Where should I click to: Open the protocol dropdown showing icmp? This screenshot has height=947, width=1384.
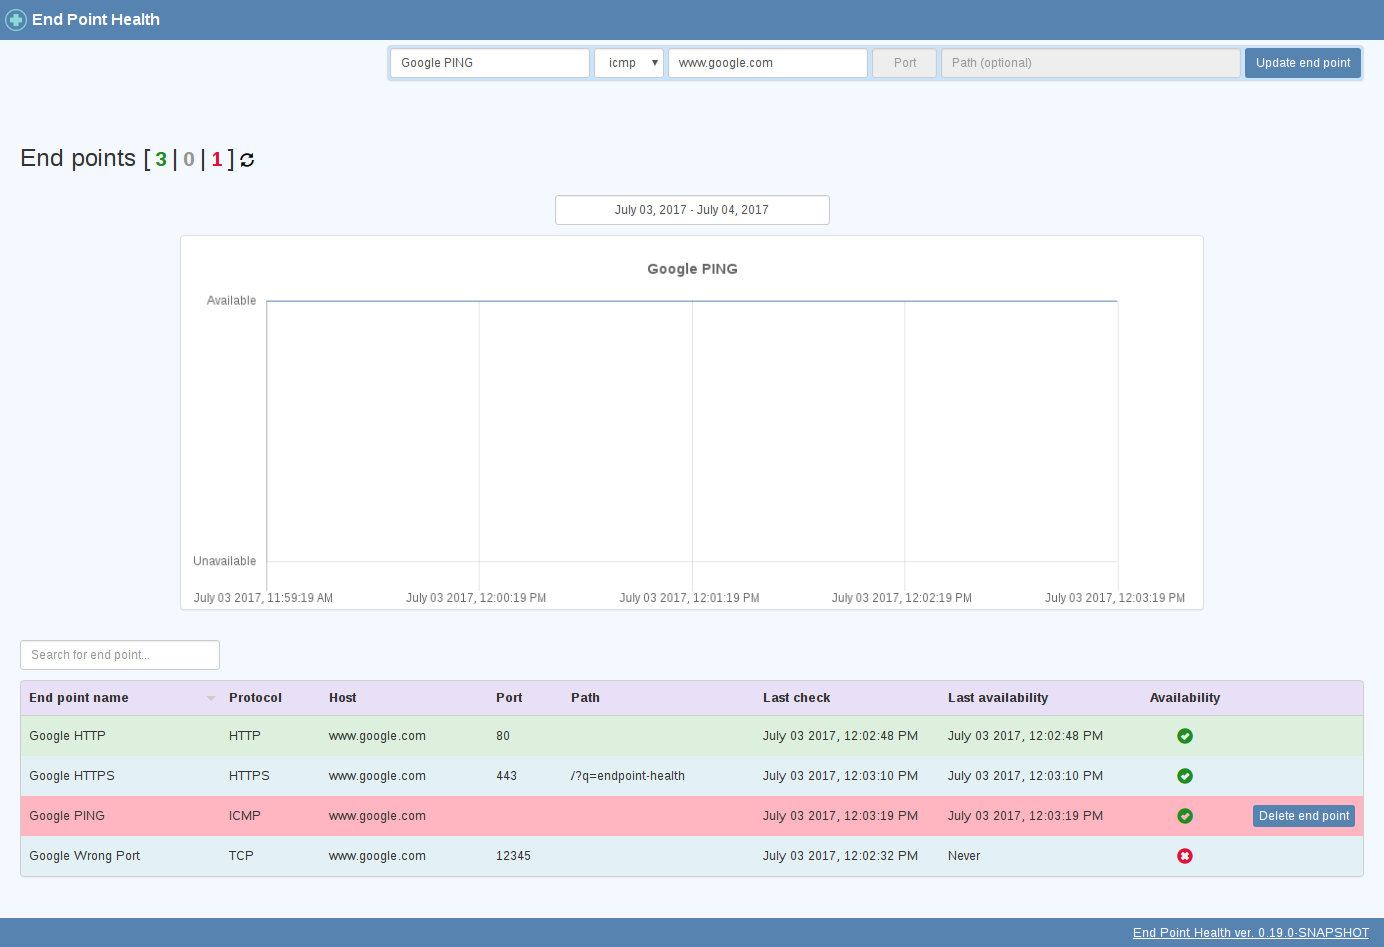click(629, 62)
